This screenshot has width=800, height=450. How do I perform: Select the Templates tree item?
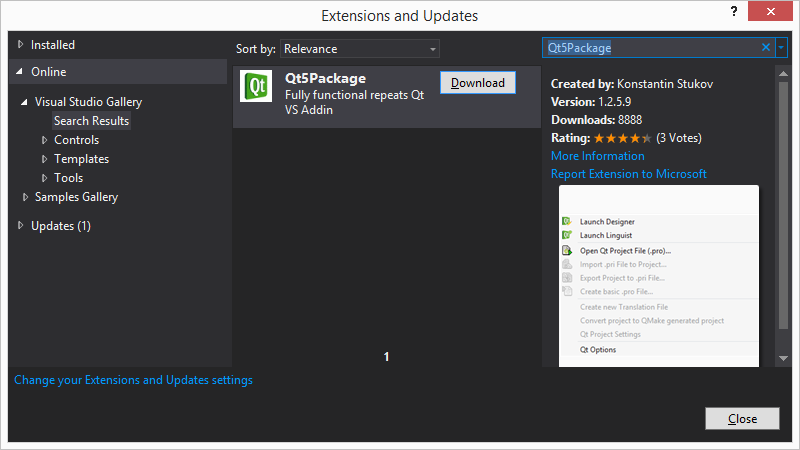[x=82, y=159]
